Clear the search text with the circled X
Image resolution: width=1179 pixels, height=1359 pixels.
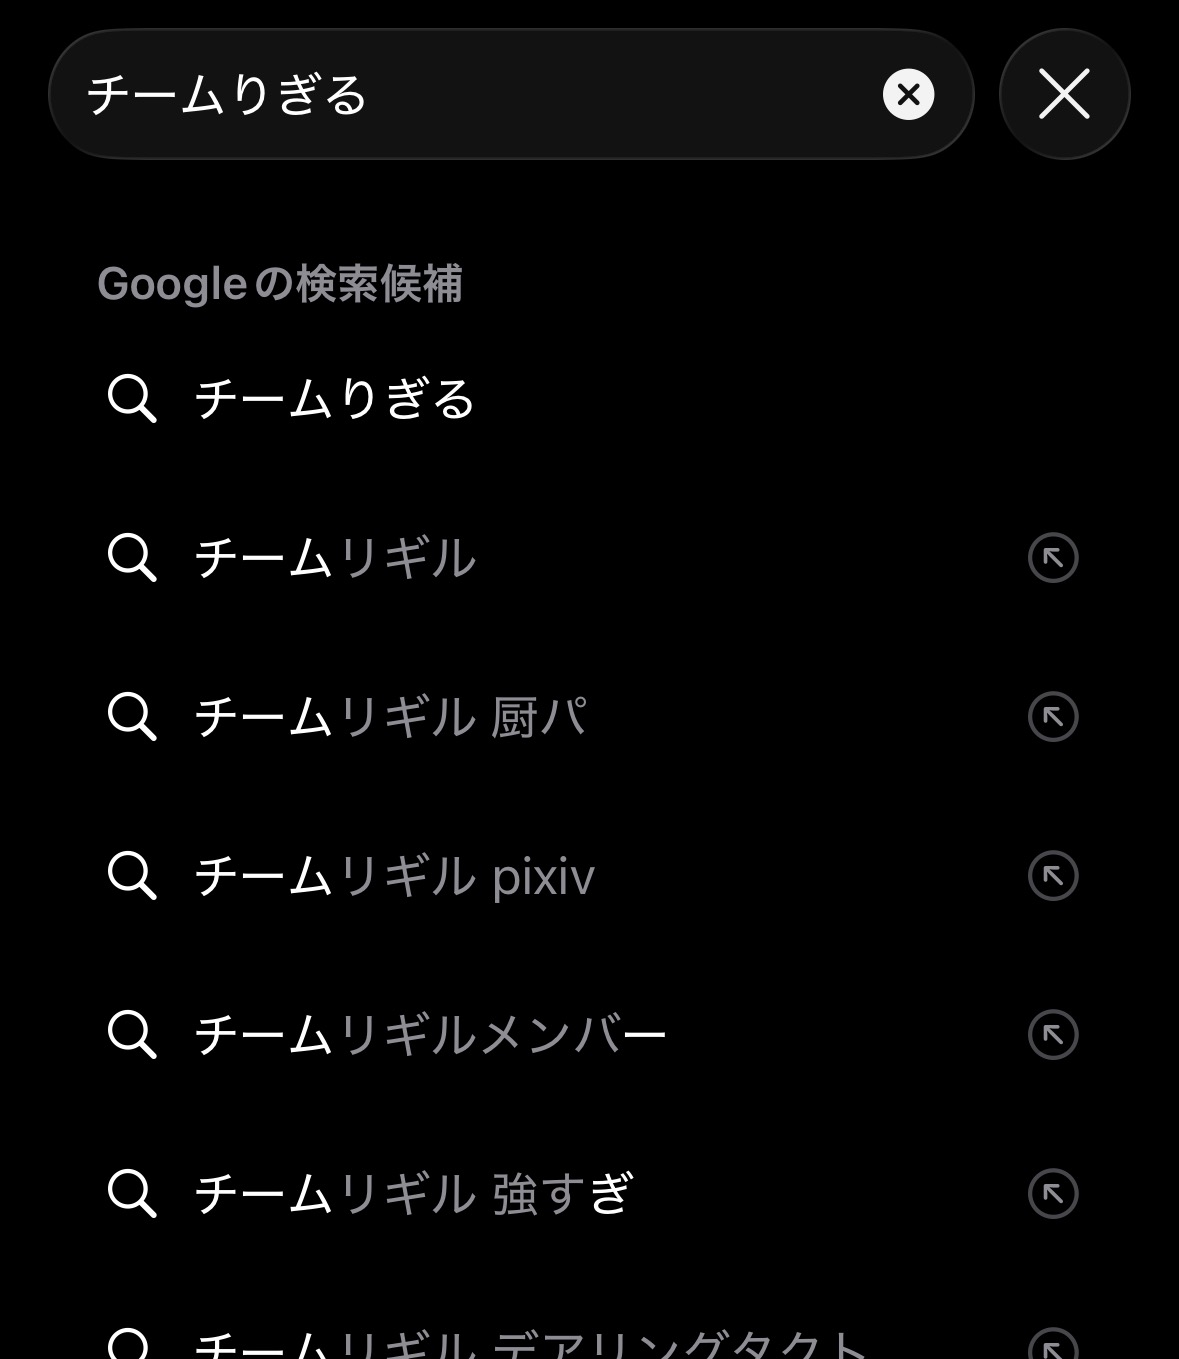click(x=908, y=95)
